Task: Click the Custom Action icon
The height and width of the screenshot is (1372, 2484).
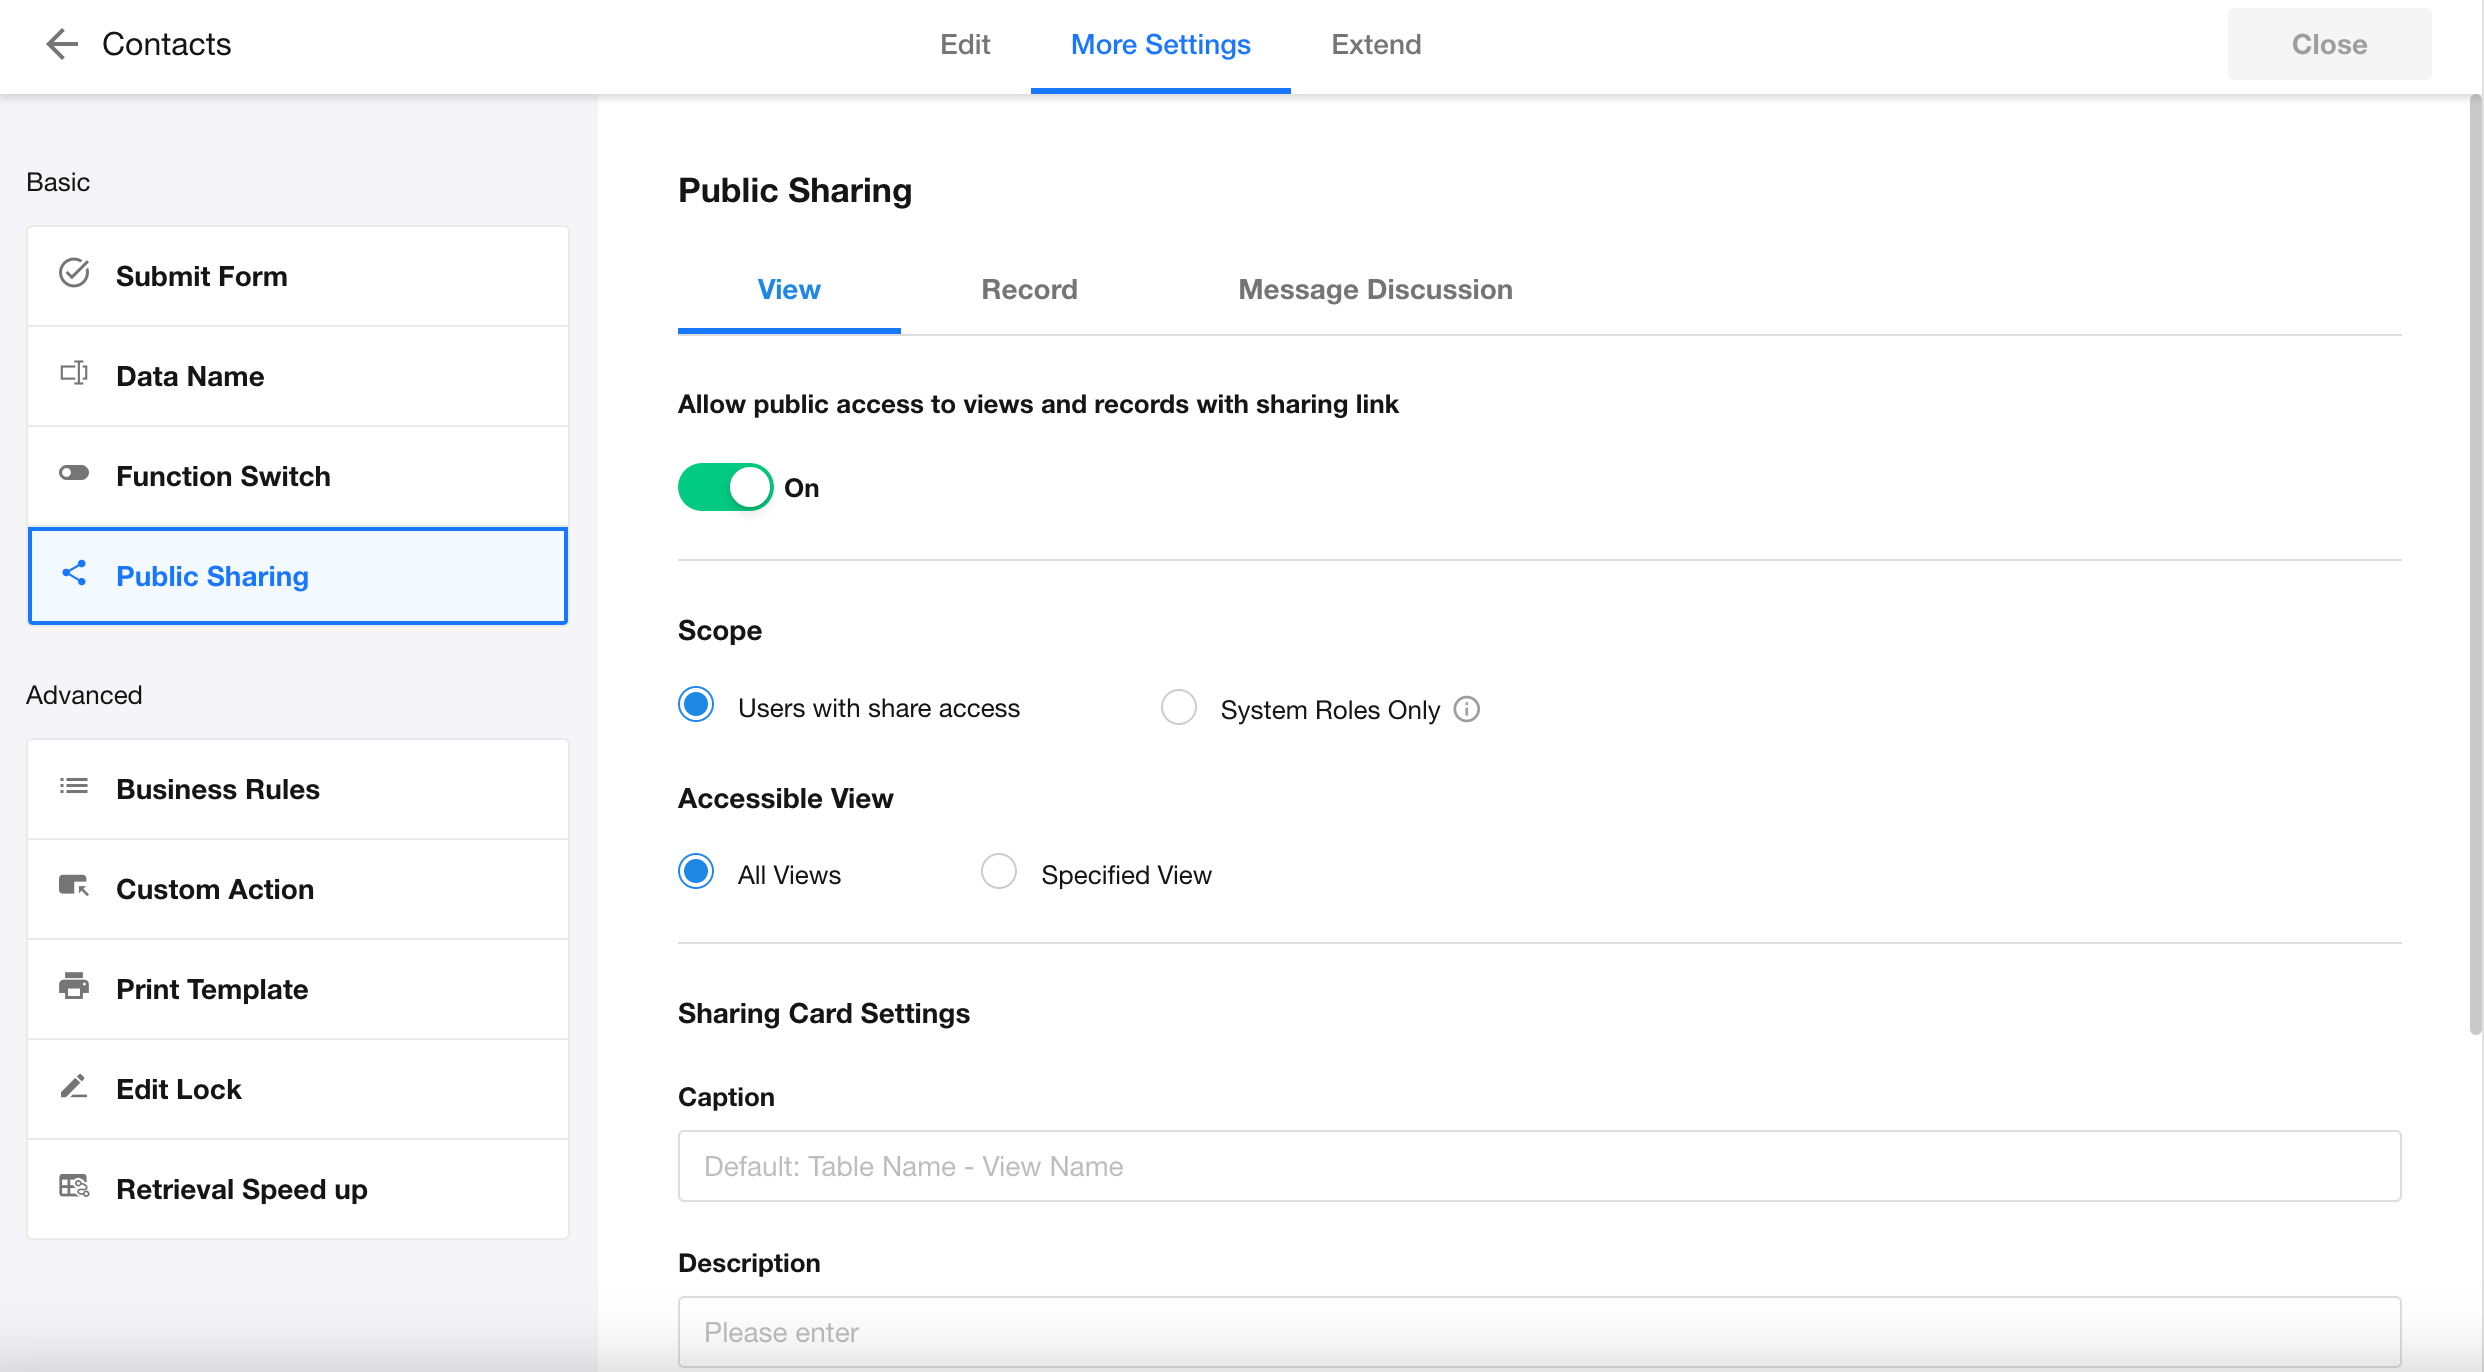Action: point(74,886)
